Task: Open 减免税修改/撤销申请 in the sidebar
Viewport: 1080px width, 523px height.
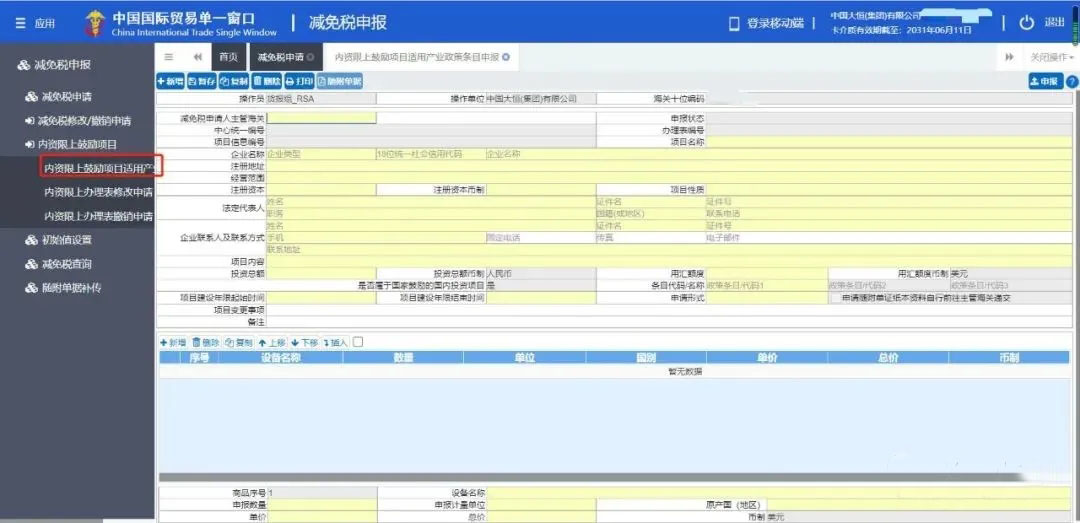Action: 77,121
